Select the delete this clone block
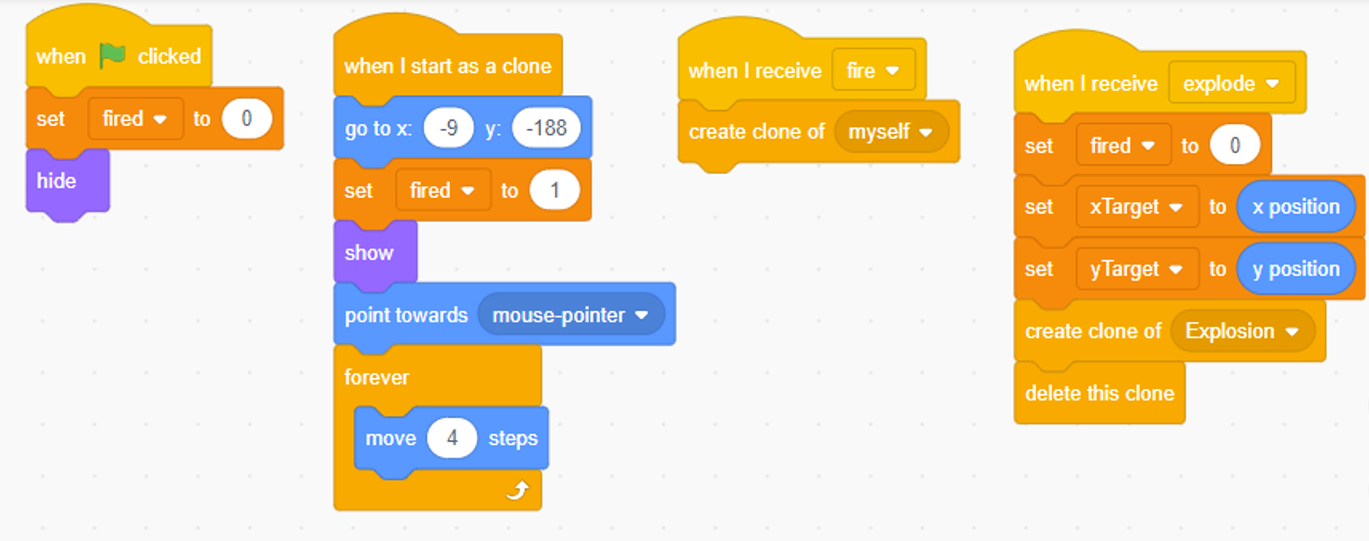Viewport: 1369px width, 541px height. tap(1099, 393)
